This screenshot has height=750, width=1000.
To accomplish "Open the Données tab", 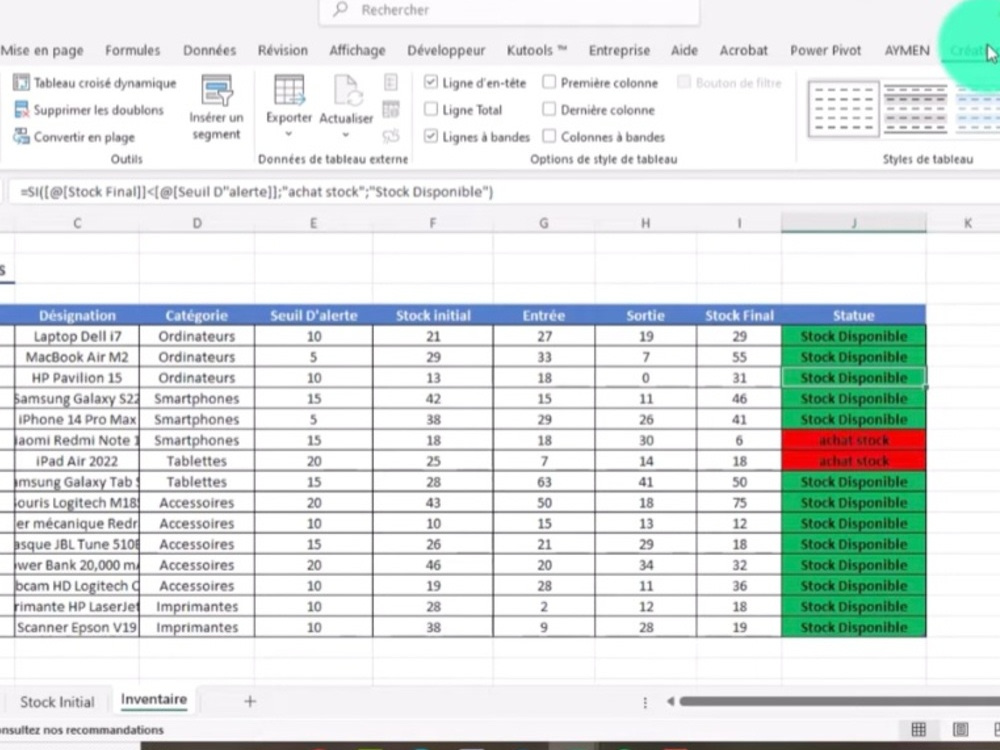I will (209, 50).
